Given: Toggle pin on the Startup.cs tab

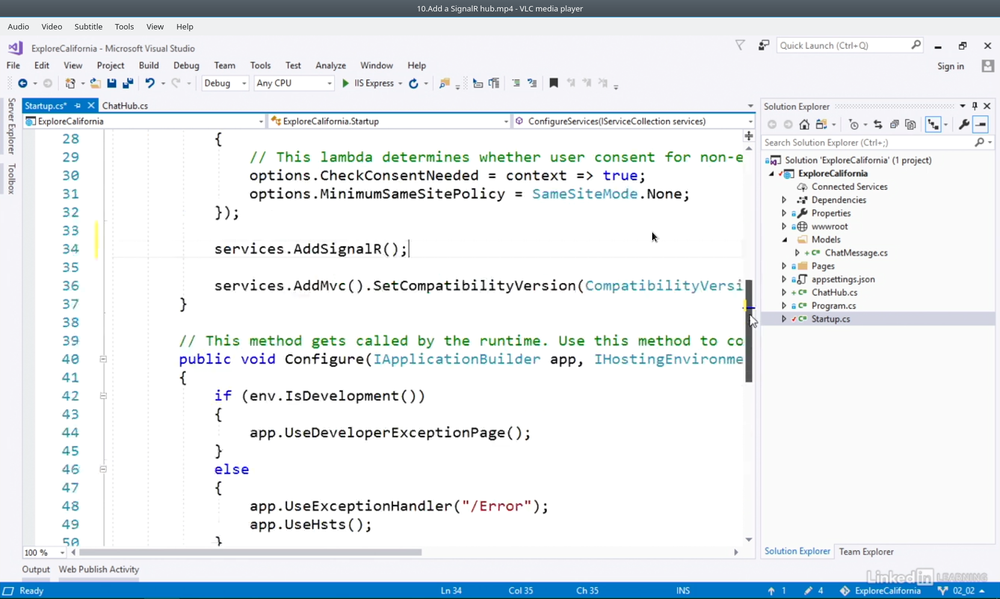Looking at the screenshot, I should 77,106.
